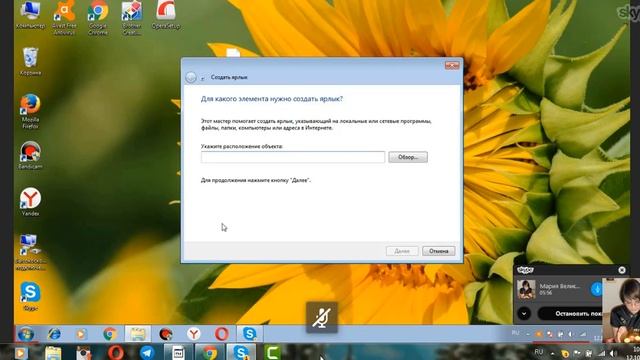Open the Компьютер desktop icon
The width and height of the screenshot is (640, 360).
[30, 15]
